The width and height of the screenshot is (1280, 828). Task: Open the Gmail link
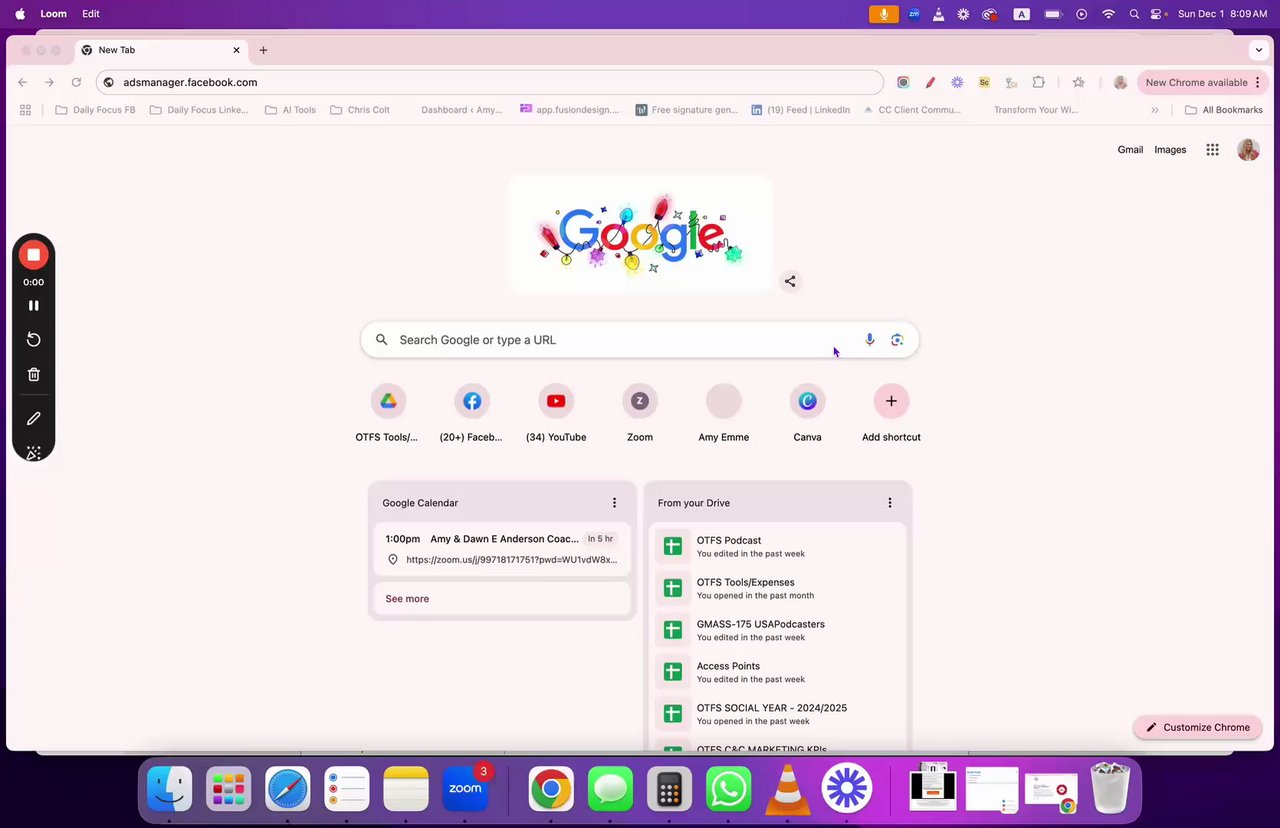1130,150
